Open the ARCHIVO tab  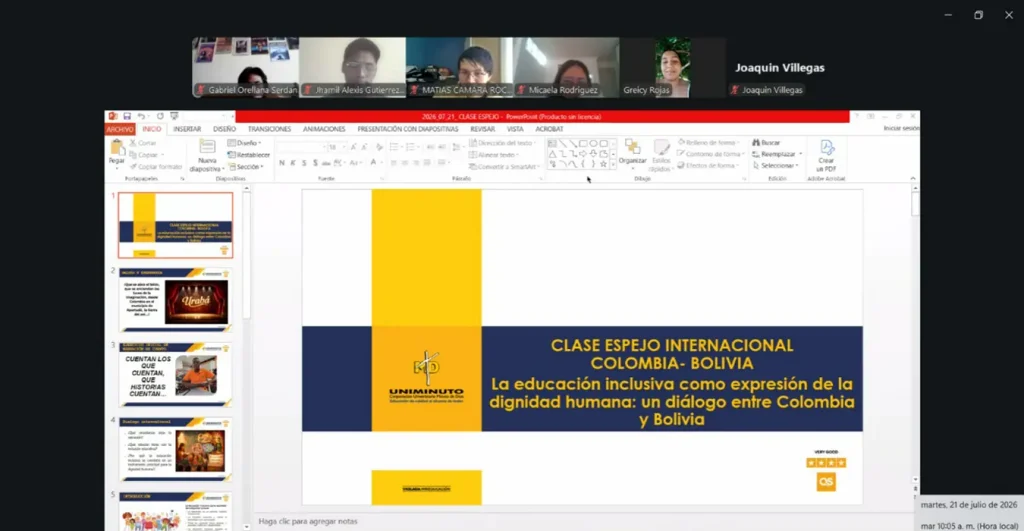(120, 129)
